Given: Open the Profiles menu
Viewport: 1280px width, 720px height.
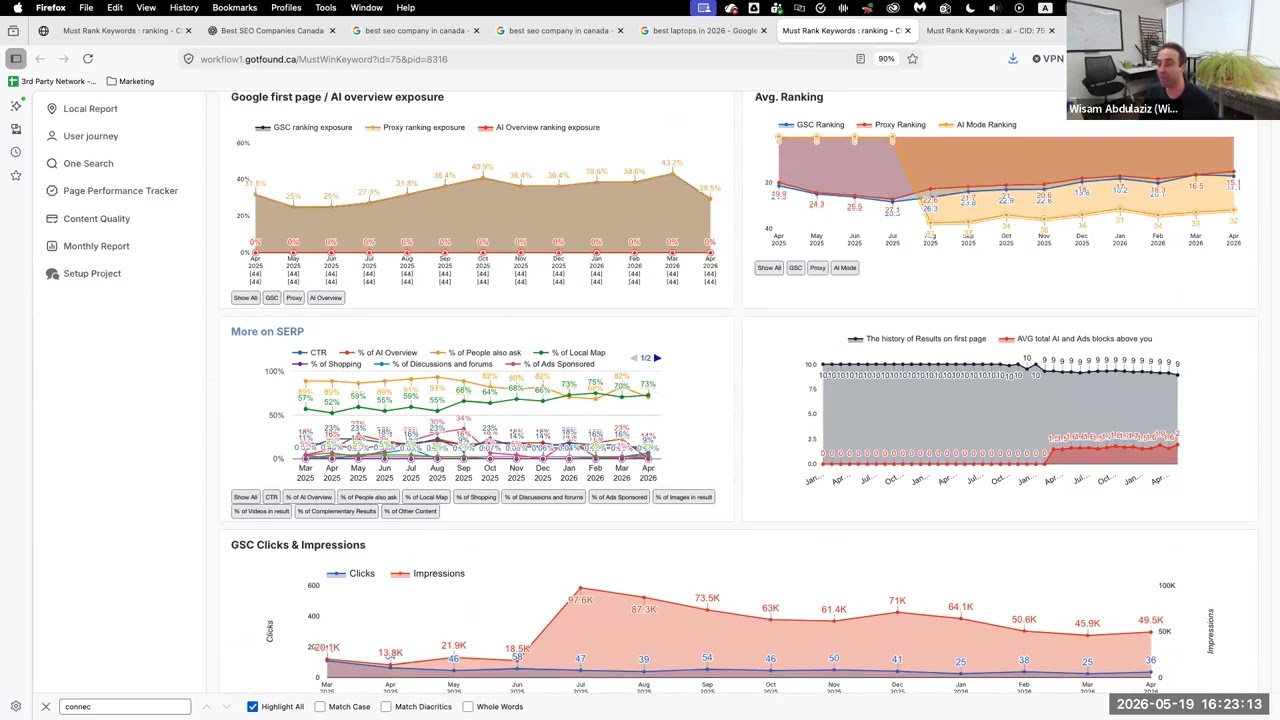Looking at the screenshot, I should [285, 8].
